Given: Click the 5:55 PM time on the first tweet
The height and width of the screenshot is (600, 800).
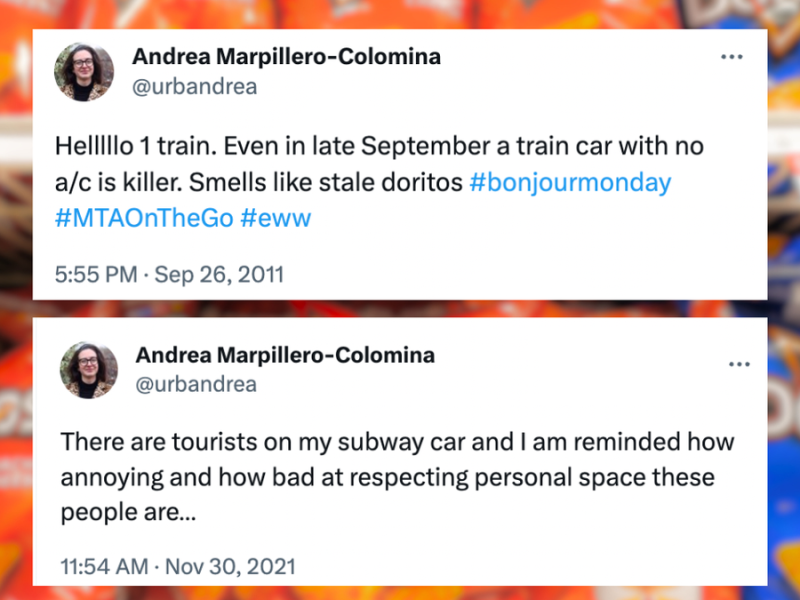Looking at the screenshot, I should (96, 274).
